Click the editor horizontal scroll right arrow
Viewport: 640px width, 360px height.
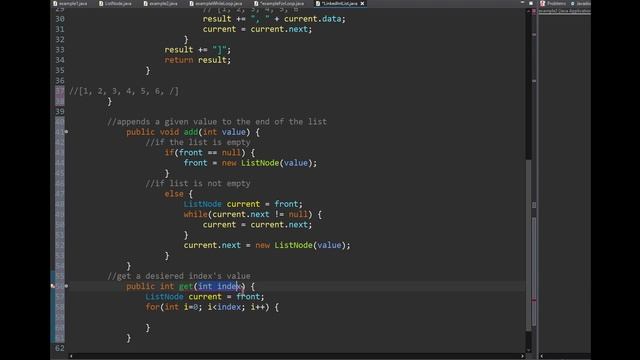tap(522, 356)
